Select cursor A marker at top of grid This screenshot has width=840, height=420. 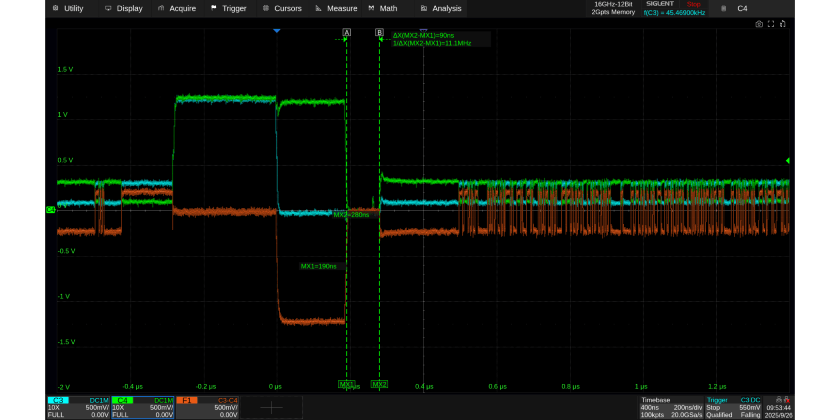point(347,33)
